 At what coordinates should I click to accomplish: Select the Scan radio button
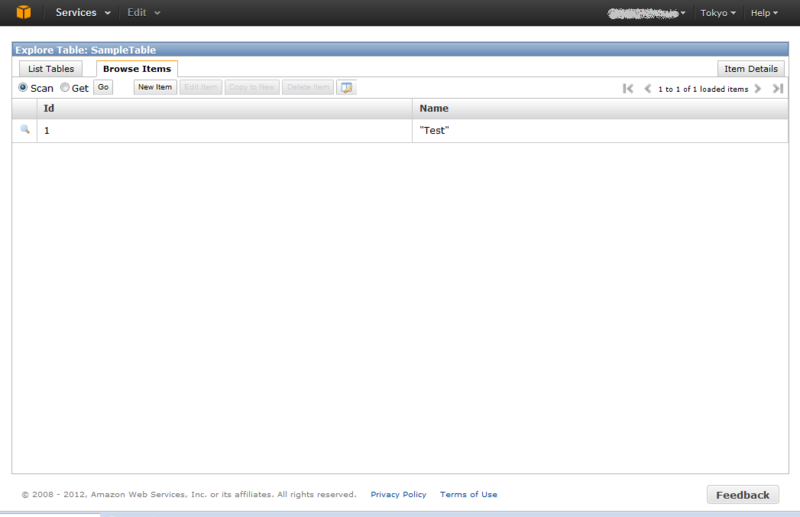23,87
